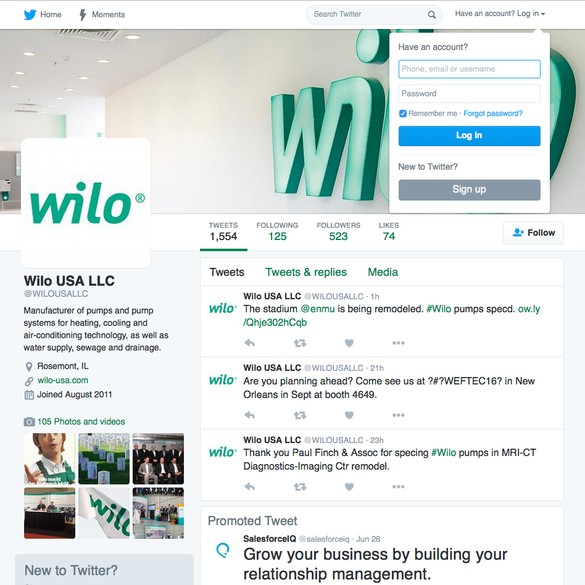Click the magnifier search icon
This screenshot has height=585, width=585.
click(432, 15)
